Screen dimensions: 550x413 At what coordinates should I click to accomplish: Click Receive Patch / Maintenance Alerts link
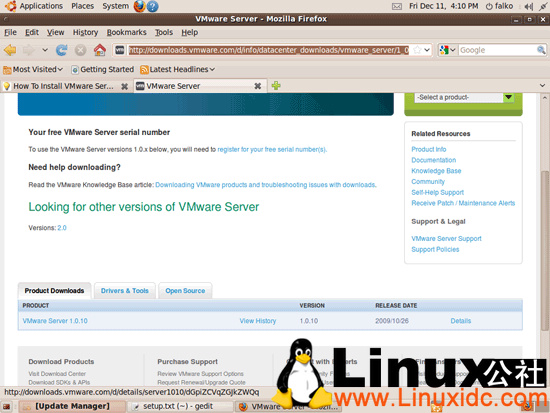[x=463, y=203]
